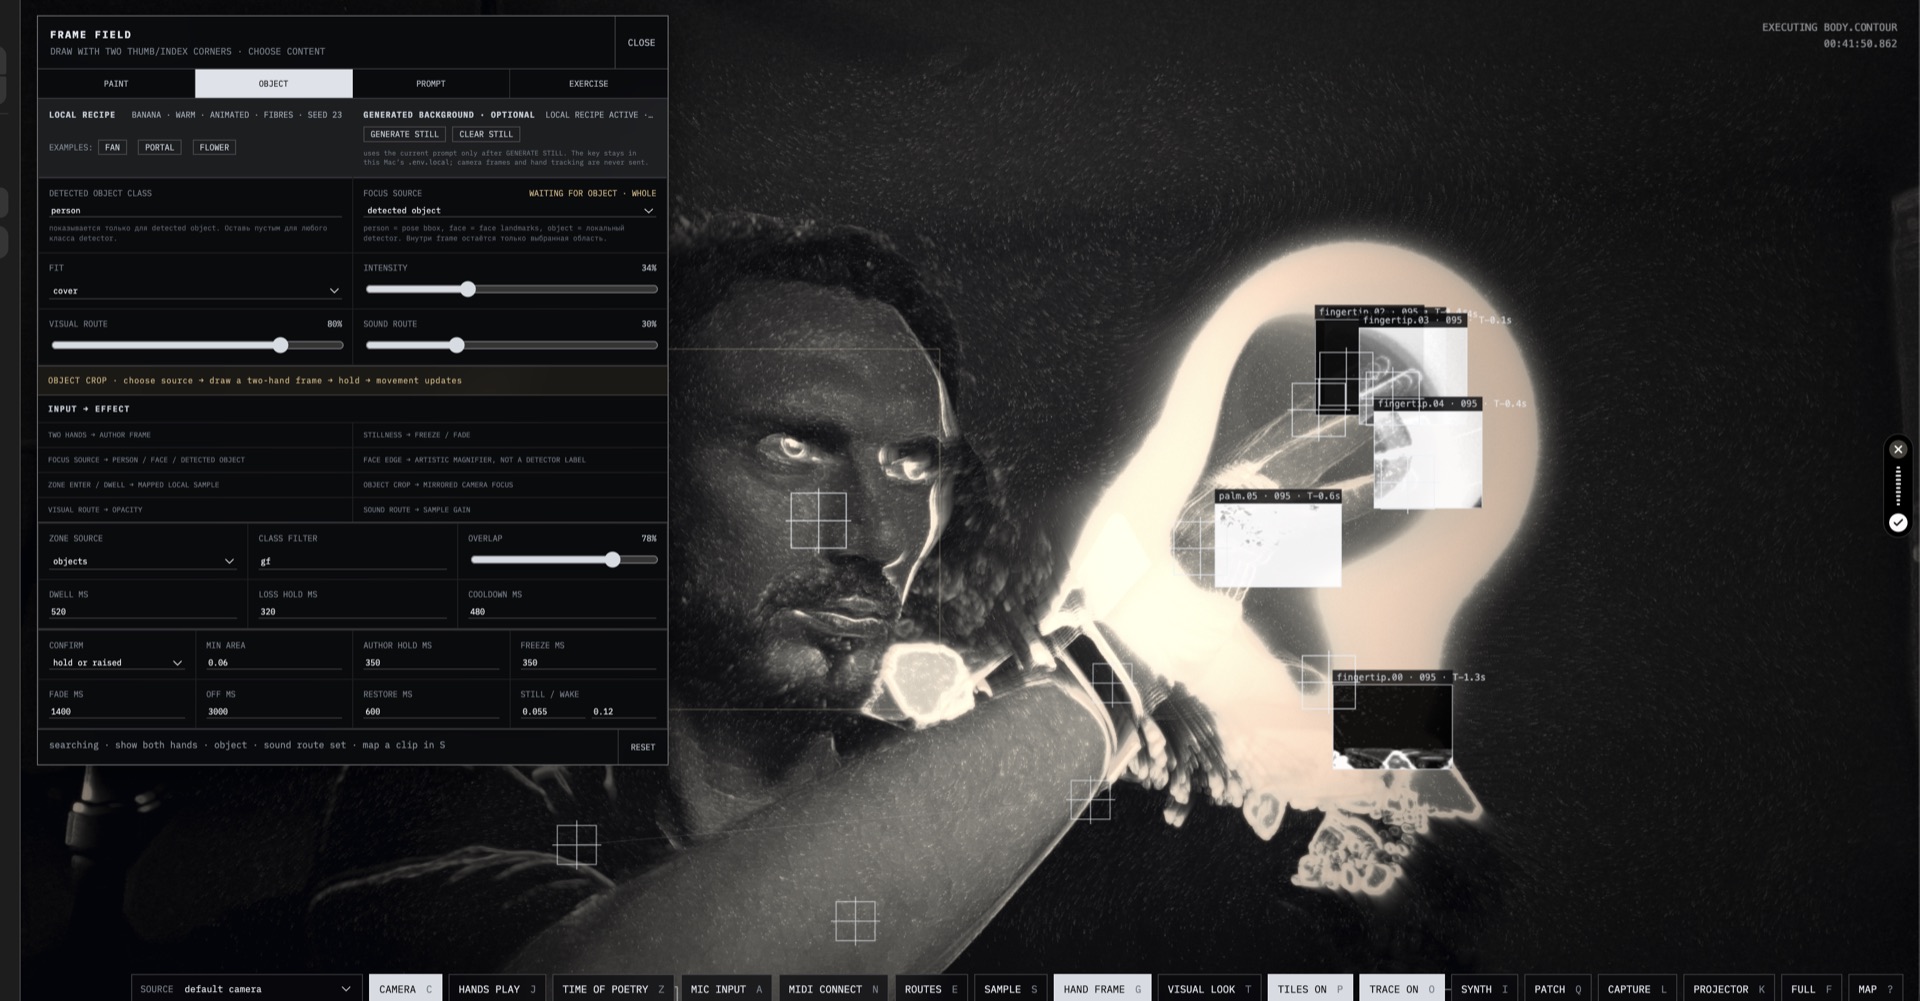The width and height of the screenshot is (1920, 1001).
Task: Toggle MIC INPUT
Action: [726, 989]
